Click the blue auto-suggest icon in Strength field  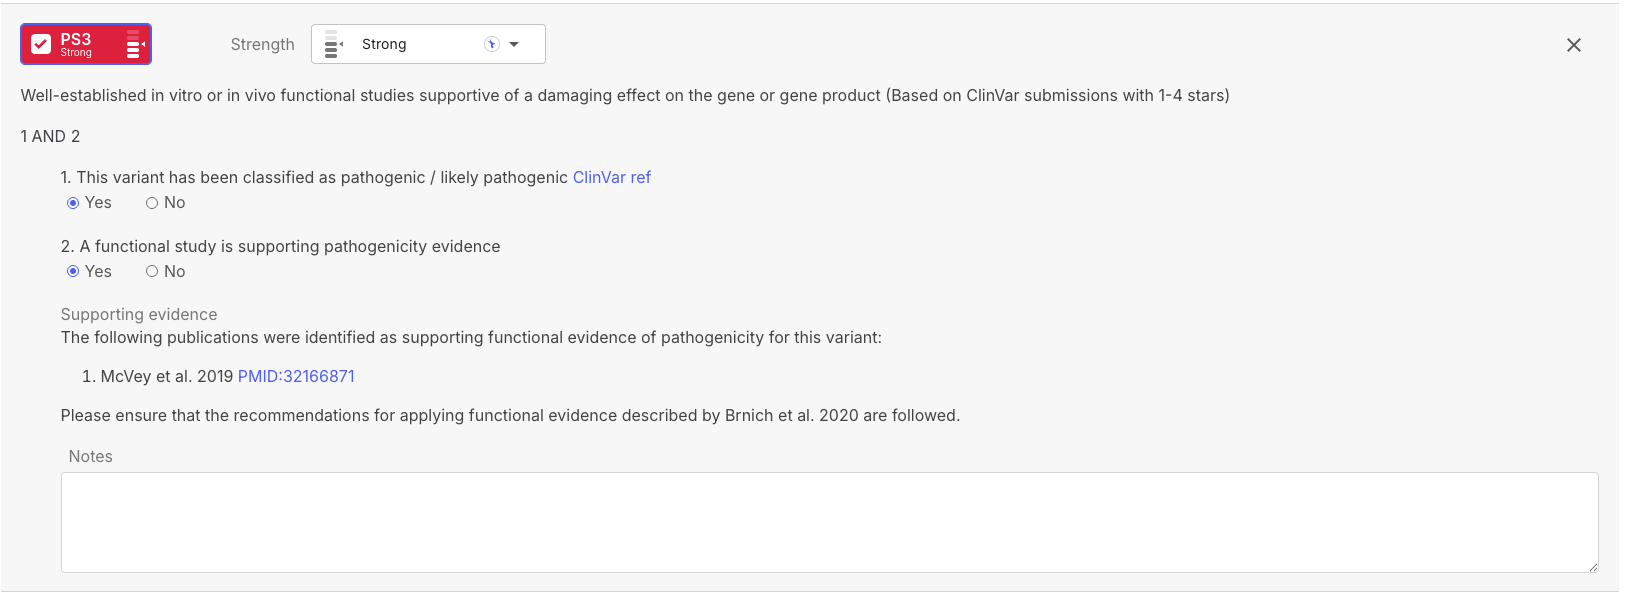(491, 44)
